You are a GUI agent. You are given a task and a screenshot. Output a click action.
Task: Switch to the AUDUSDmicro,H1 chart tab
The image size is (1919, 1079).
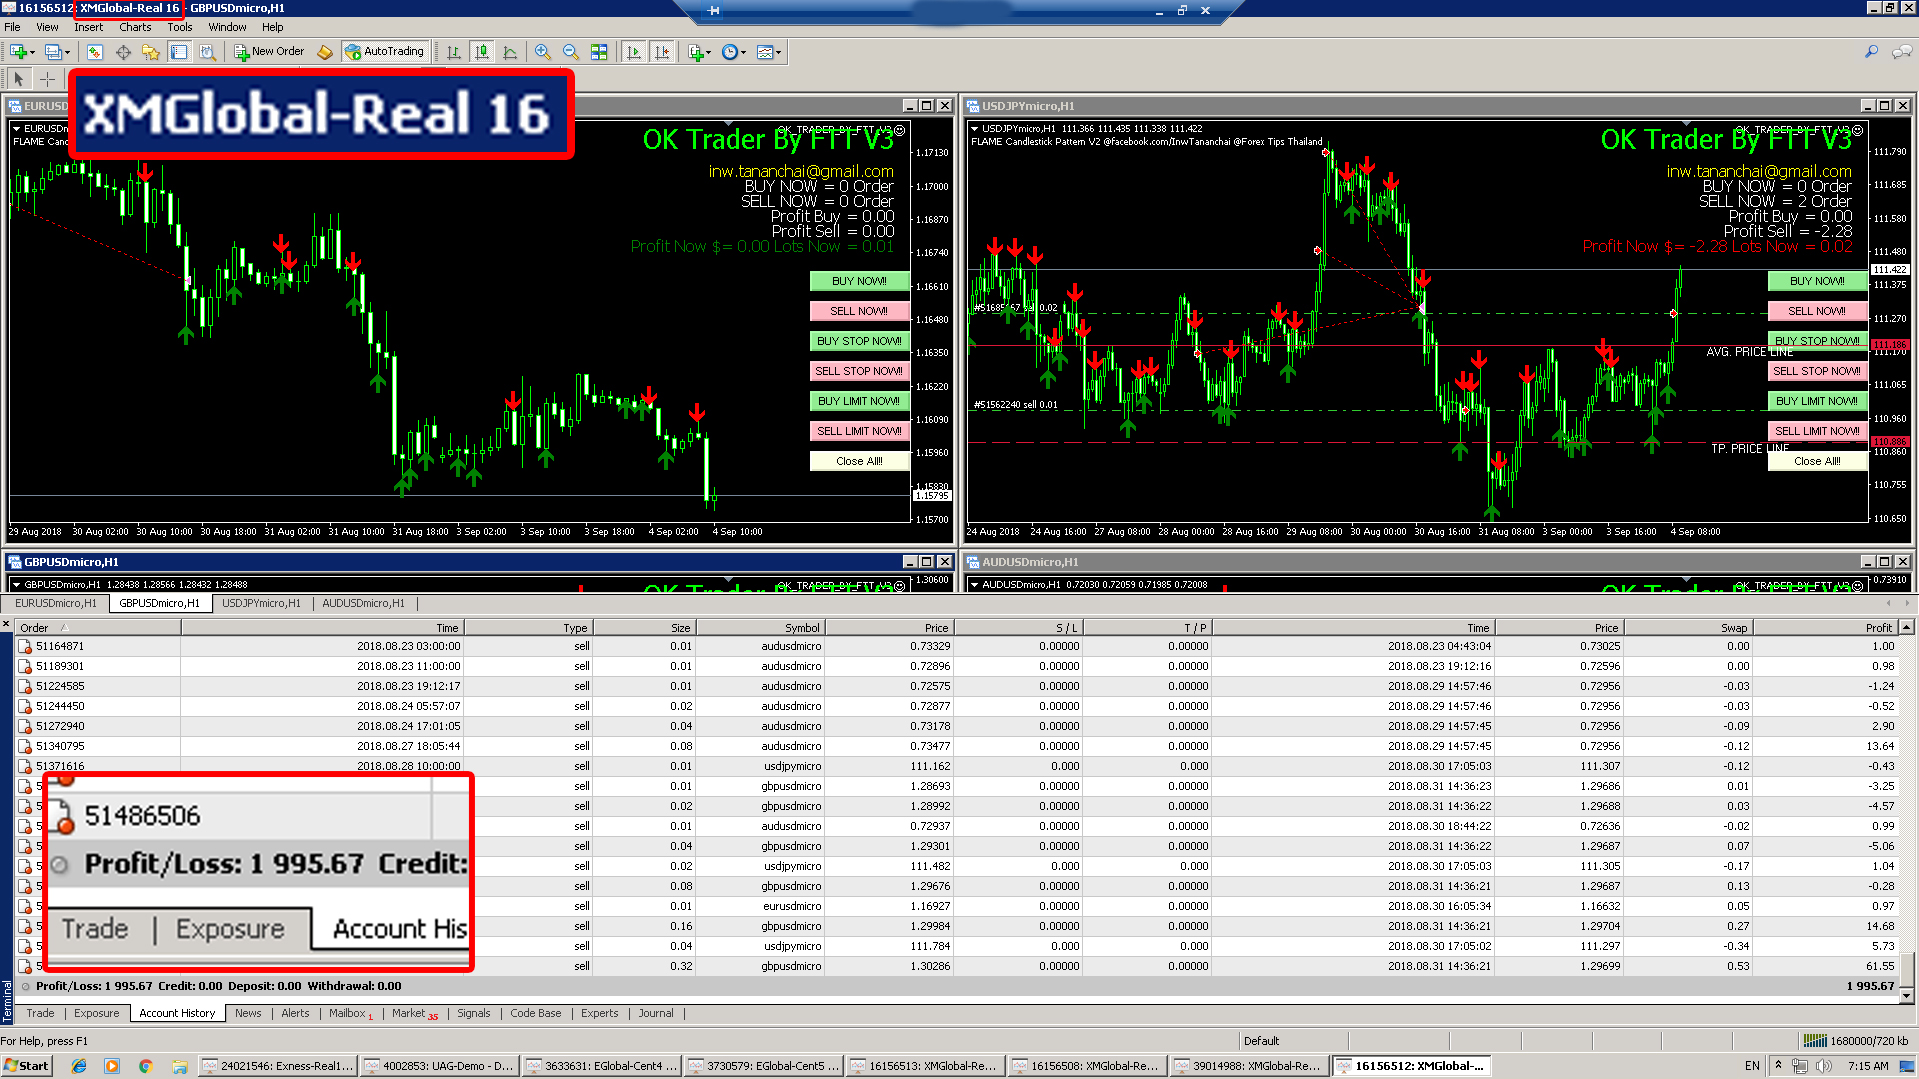tap(363, 603)
